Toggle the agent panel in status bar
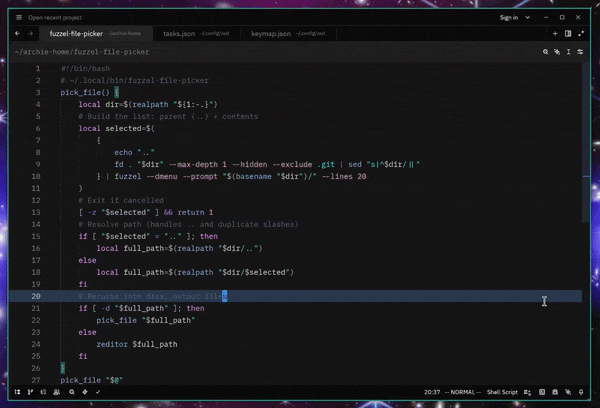Screen dimensions: 600x408 tap(569, 392)
